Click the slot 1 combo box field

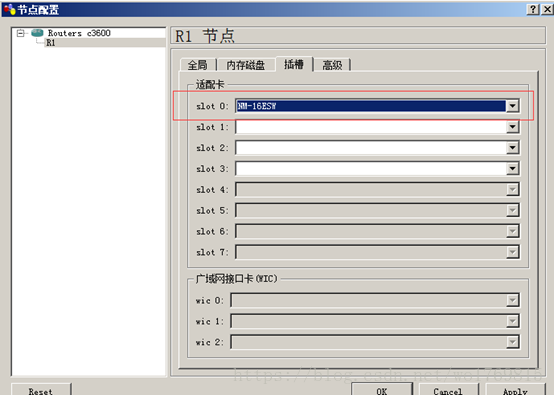(371, 127)
